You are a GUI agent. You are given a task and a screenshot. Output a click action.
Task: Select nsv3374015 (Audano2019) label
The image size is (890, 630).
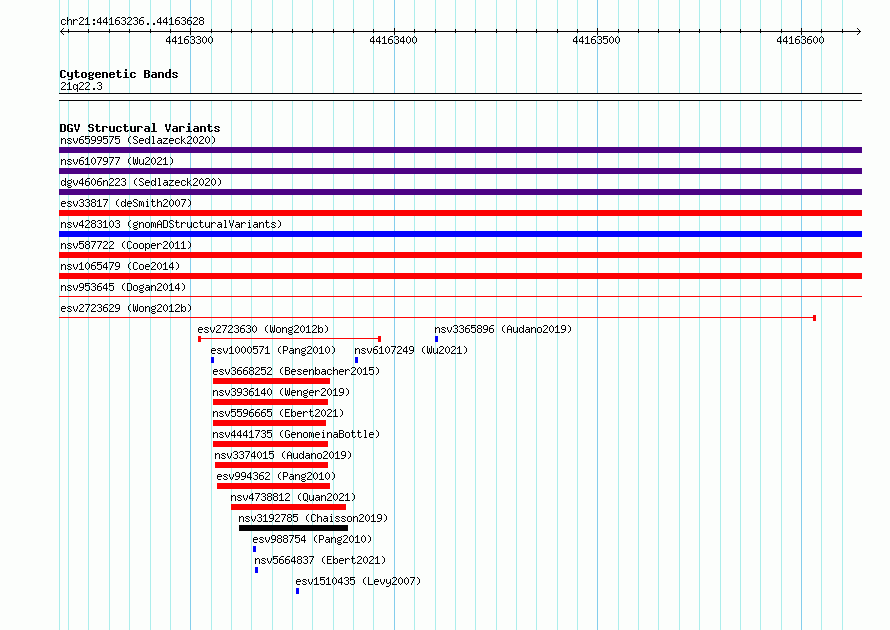tap(283, 455)
